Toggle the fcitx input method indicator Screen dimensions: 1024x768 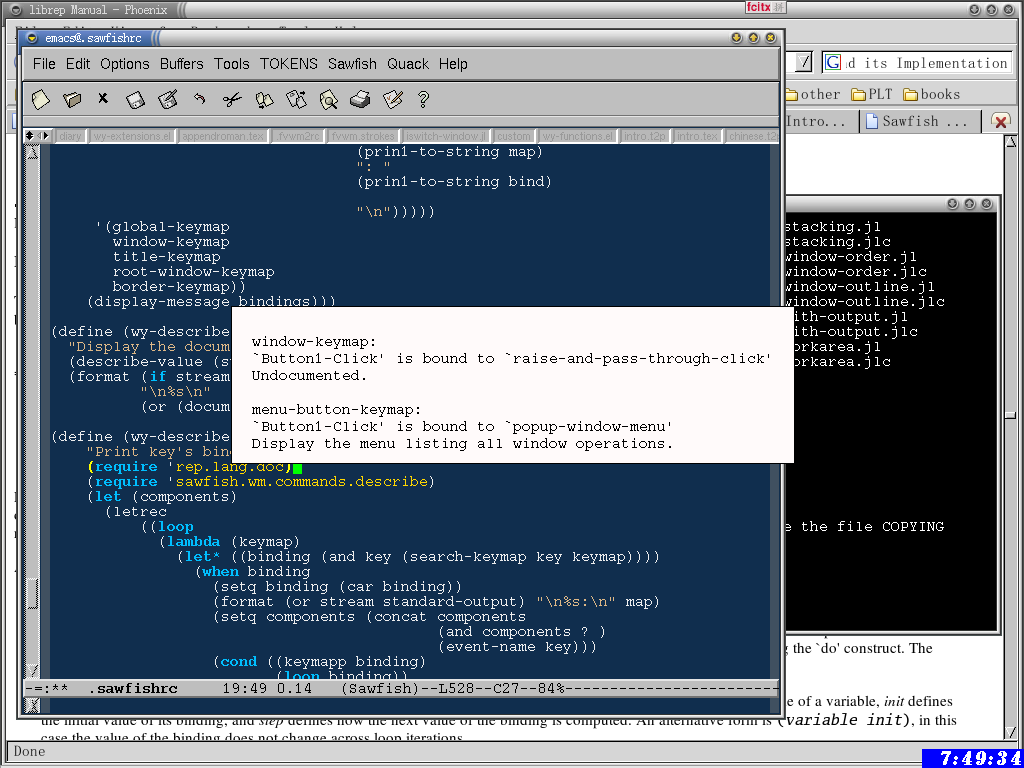pos(766,8)
